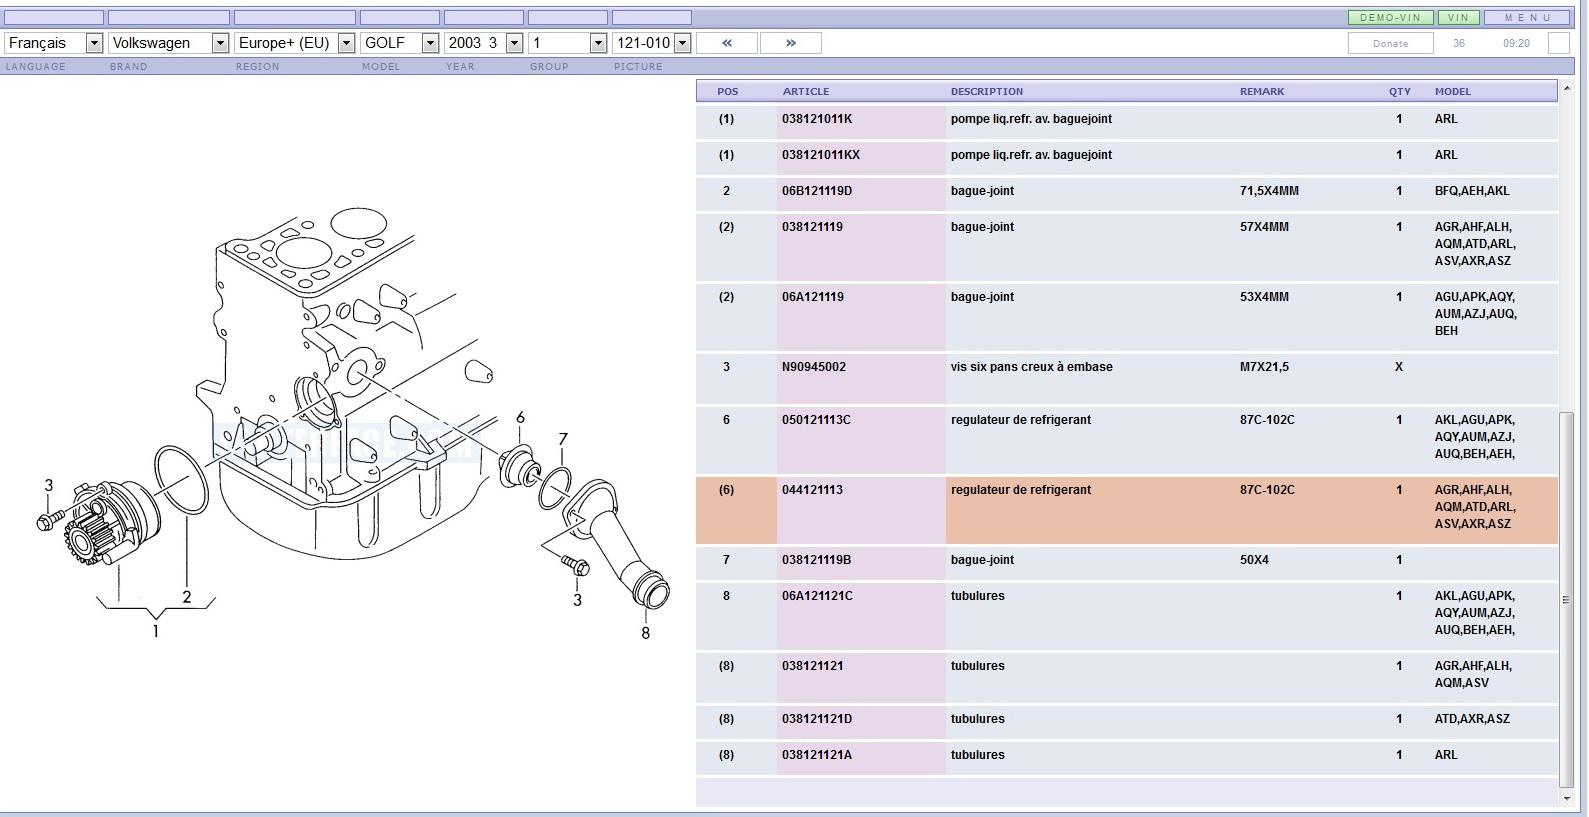Click remark 71,5X4MM

pos(1269,191)
